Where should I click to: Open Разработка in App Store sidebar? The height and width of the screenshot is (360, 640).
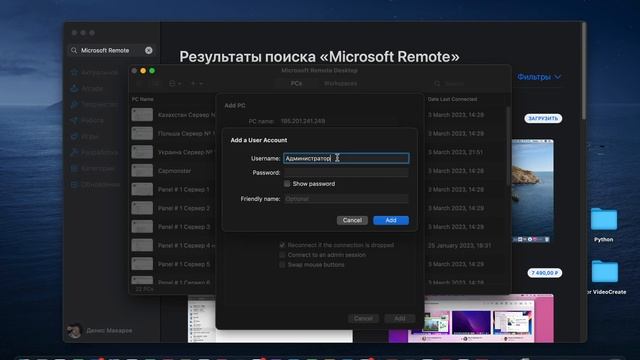[x=94, y=152]
